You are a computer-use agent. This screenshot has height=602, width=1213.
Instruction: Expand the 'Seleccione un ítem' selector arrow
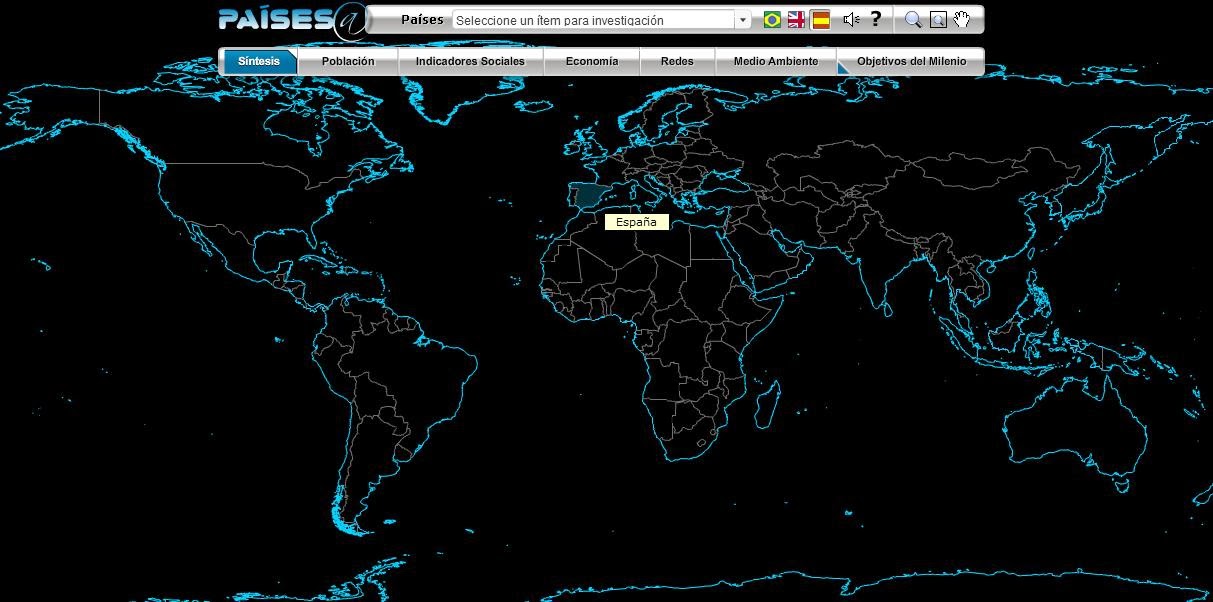(741, 18)
